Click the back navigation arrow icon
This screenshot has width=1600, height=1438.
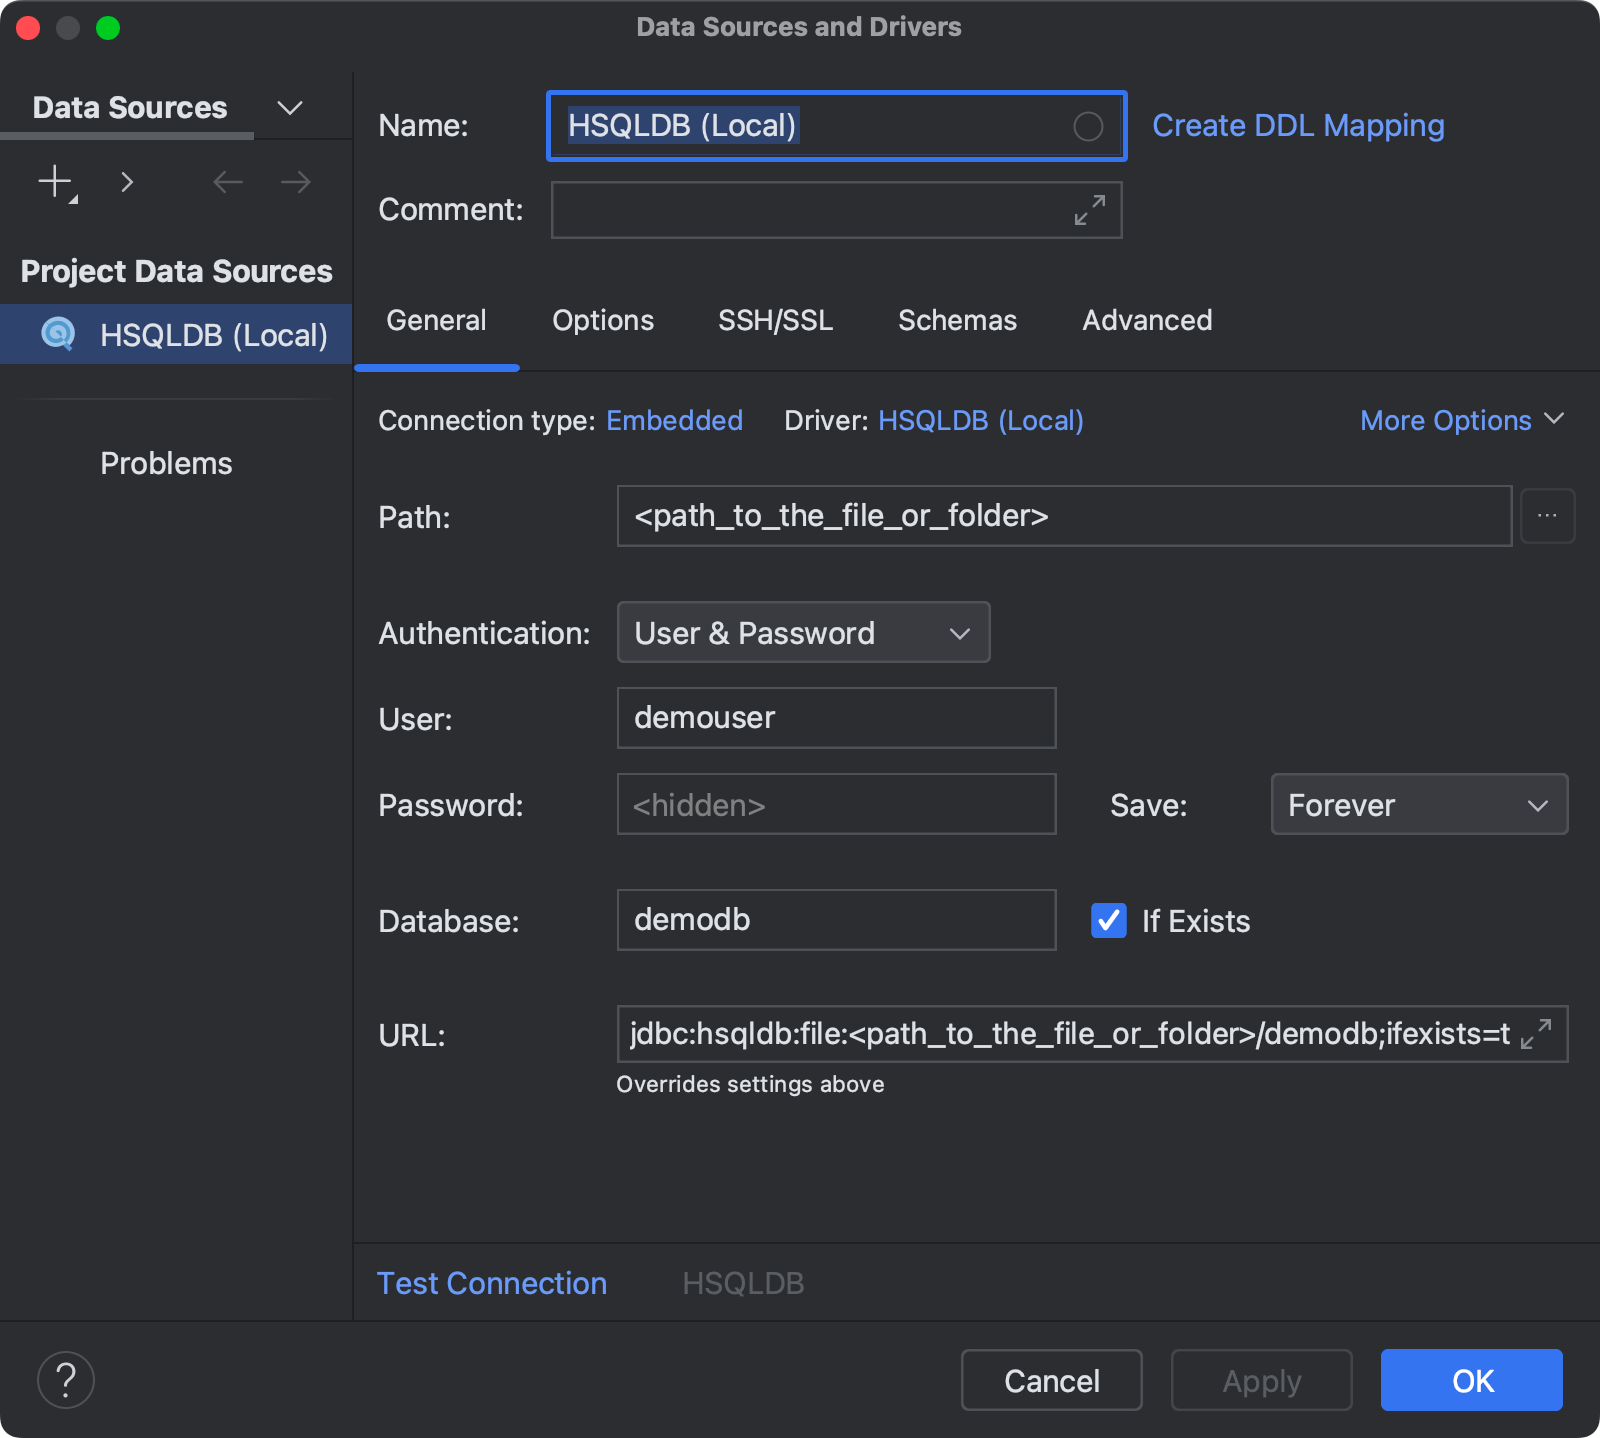(x=228, y=181)
